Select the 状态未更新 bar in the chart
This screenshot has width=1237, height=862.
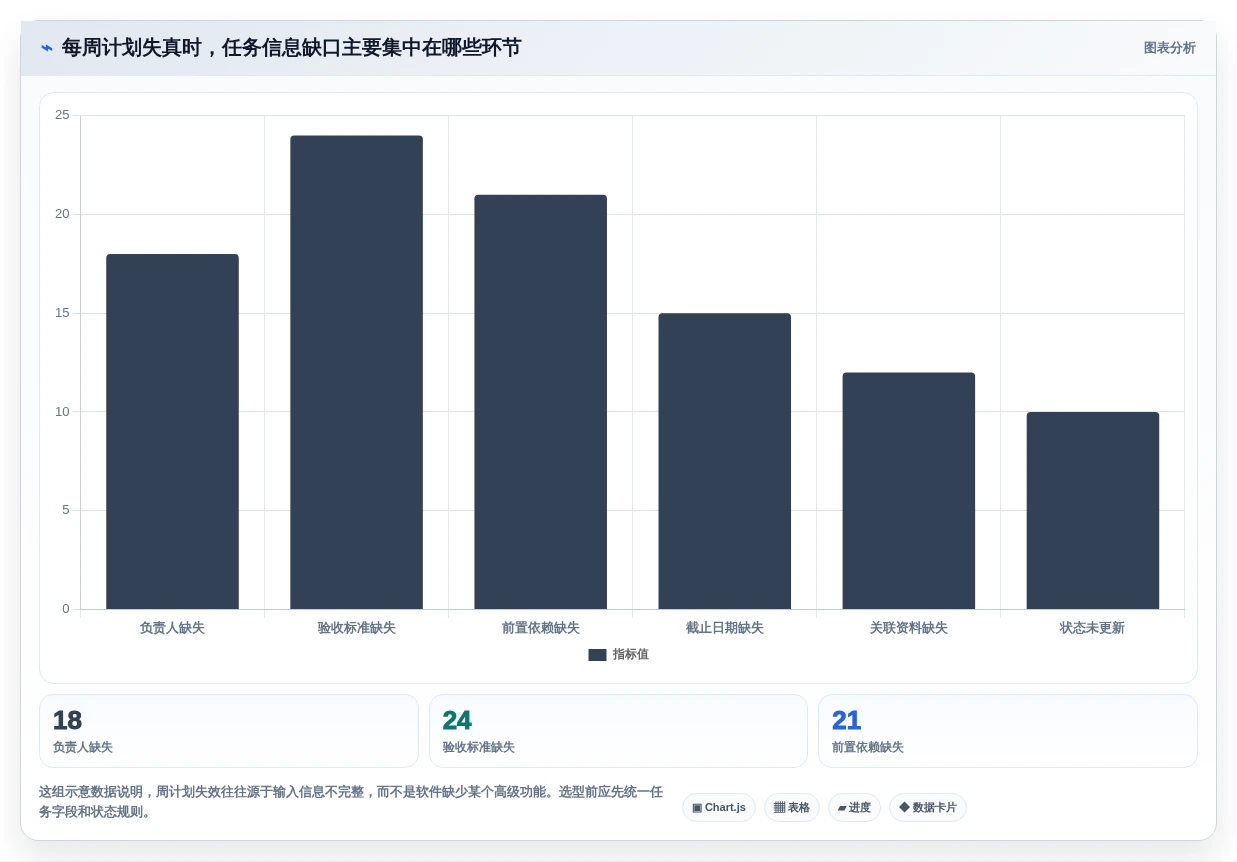click(x=1092, y=510)
